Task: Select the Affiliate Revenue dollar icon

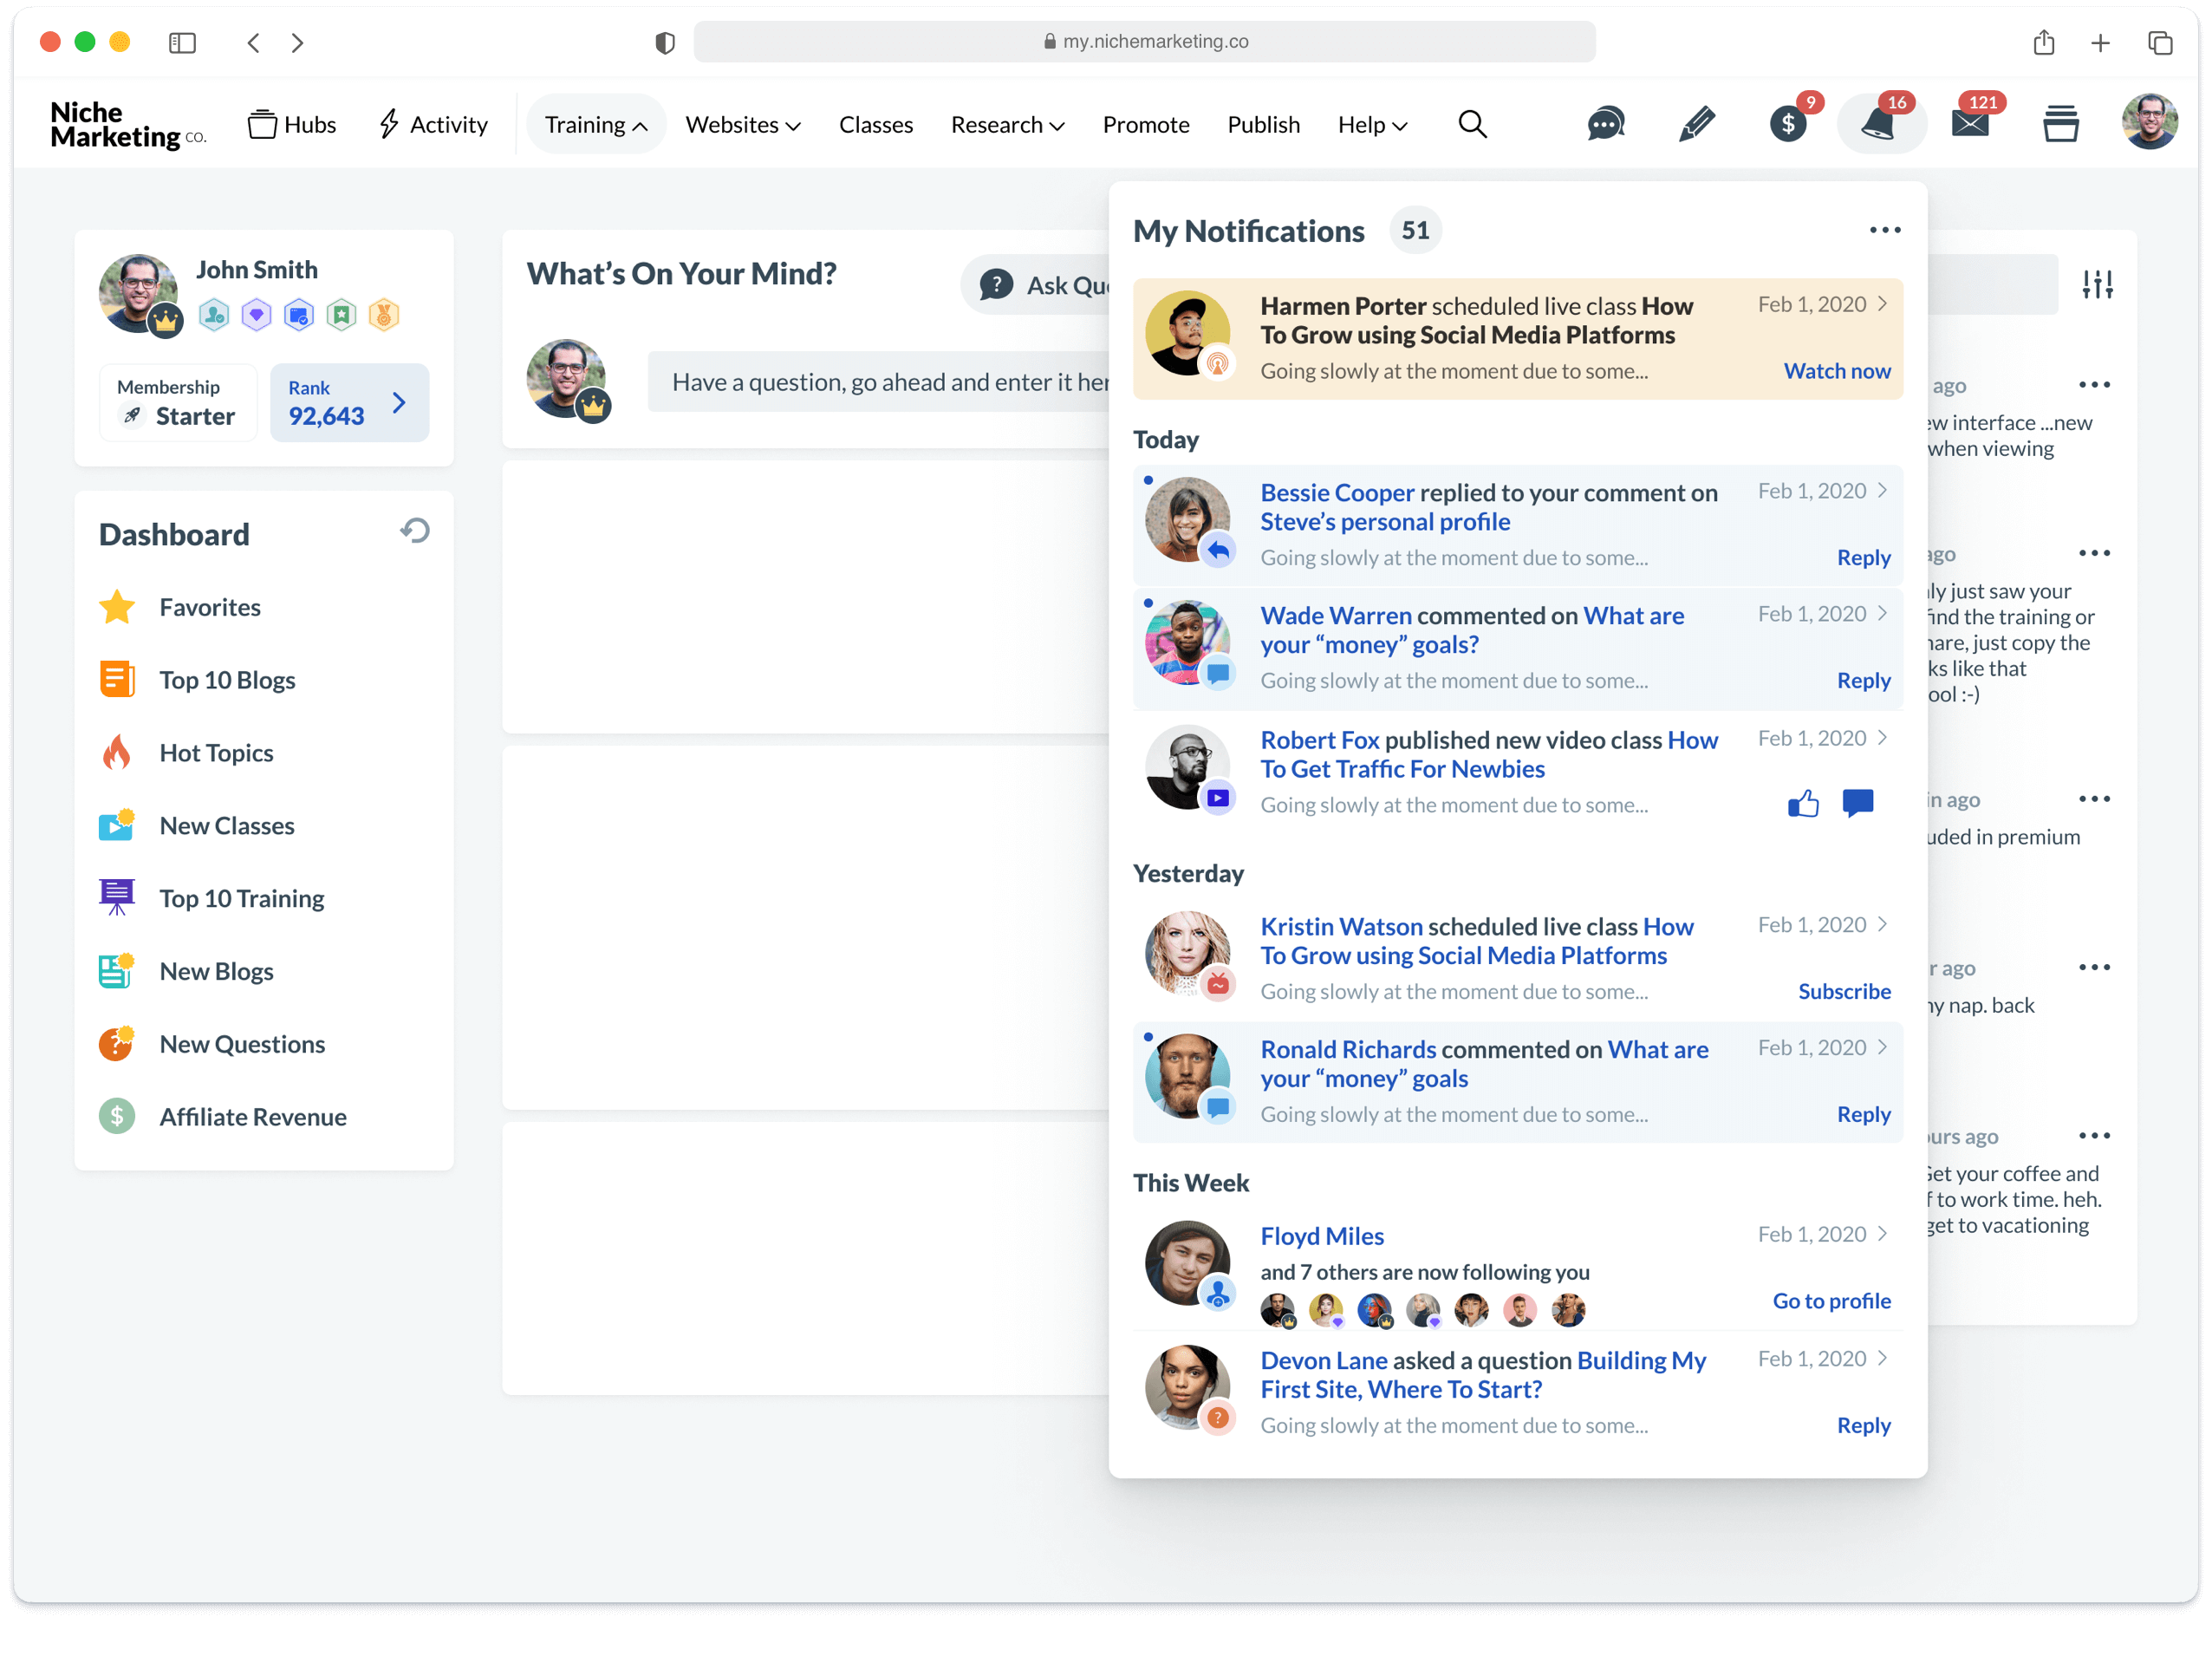Action: click(117, 1116)
